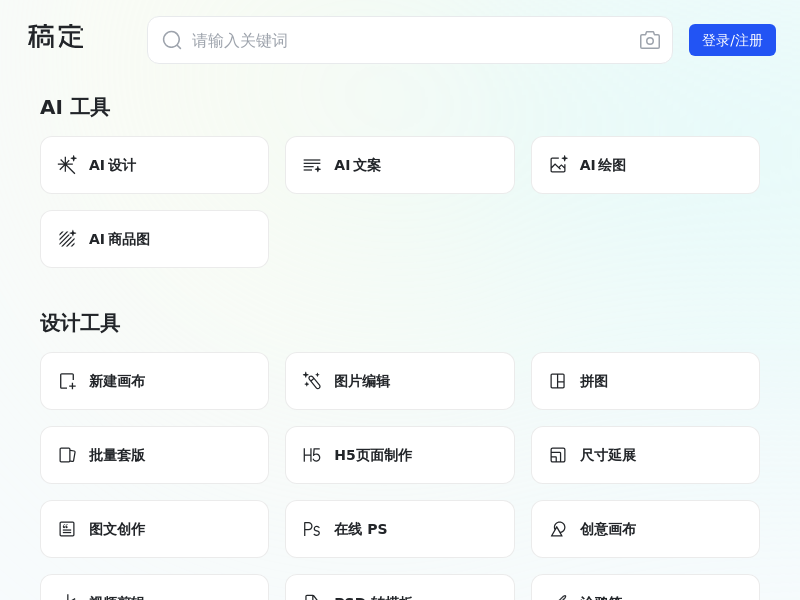Select the 拼图 collage tool
800x600 pixels.
(645, 381)
